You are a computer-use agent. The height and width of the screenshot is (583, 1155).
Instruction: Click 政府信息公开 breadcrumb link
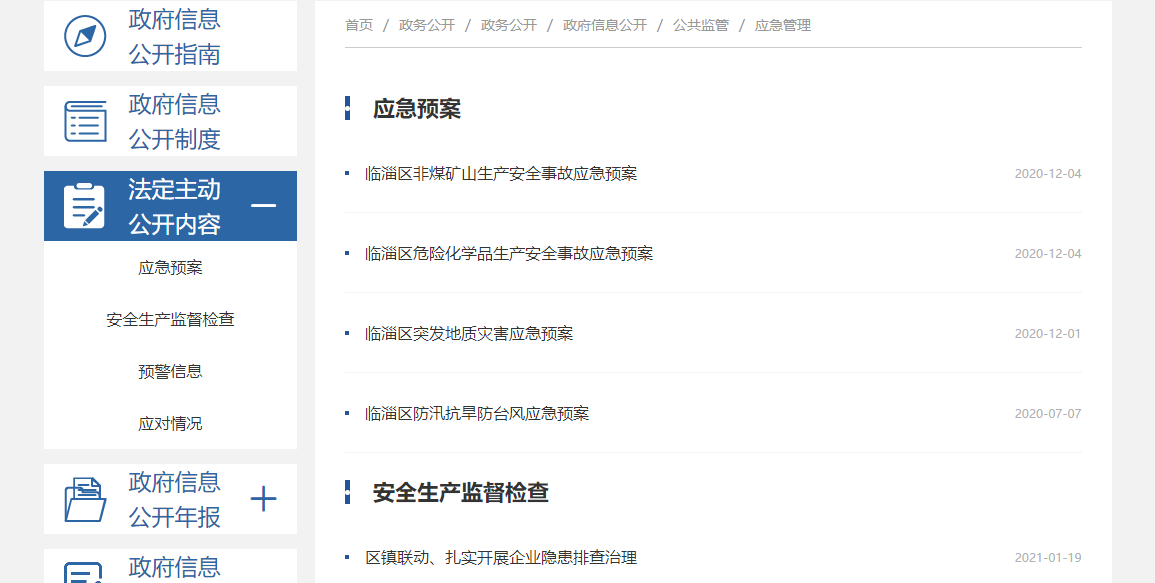[x=605, y=25]
